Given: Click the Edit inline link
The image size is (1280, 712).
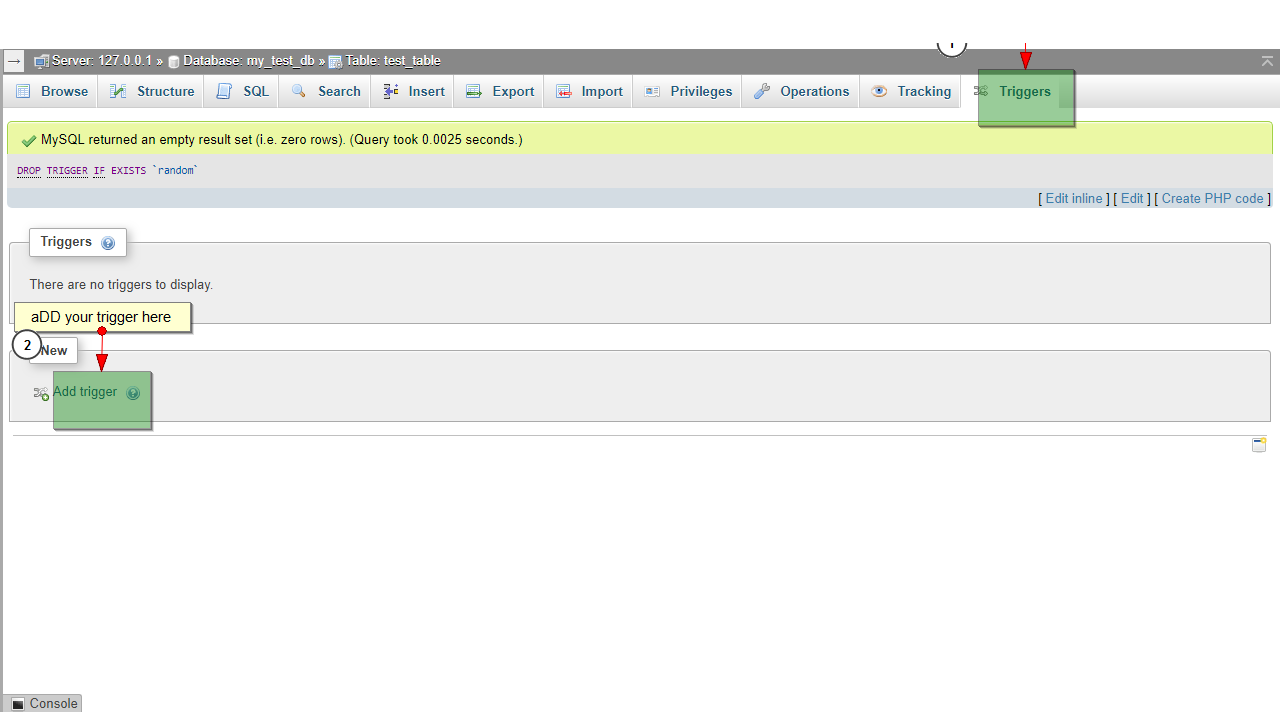Looking at the screenshot, I should click(x=1074, y=199).
